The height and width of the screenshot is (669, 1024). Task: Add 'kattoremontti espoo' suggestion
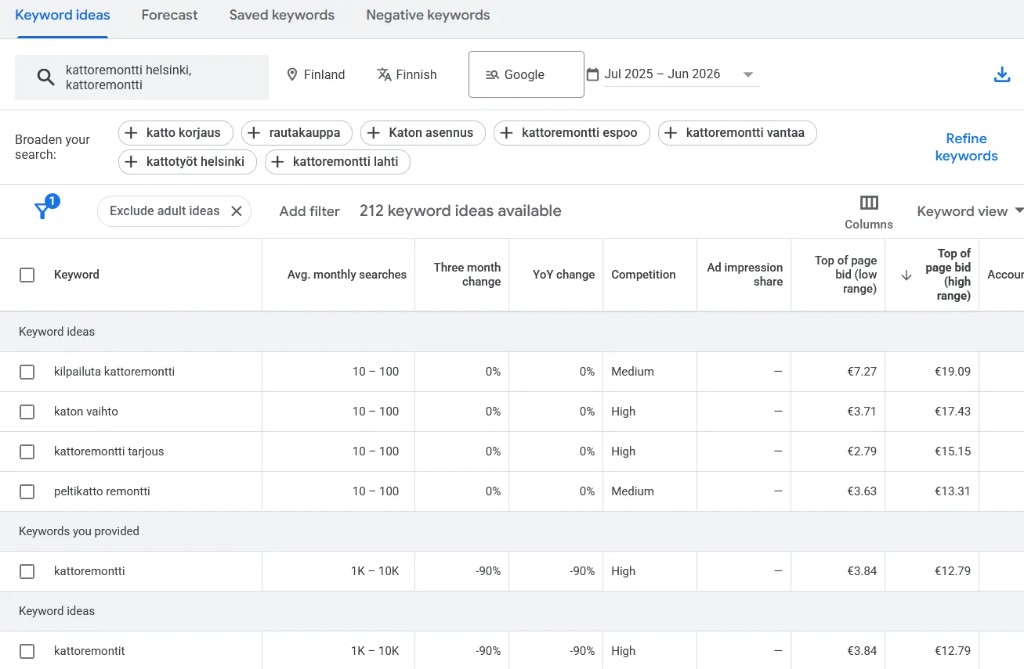point(571,133)
